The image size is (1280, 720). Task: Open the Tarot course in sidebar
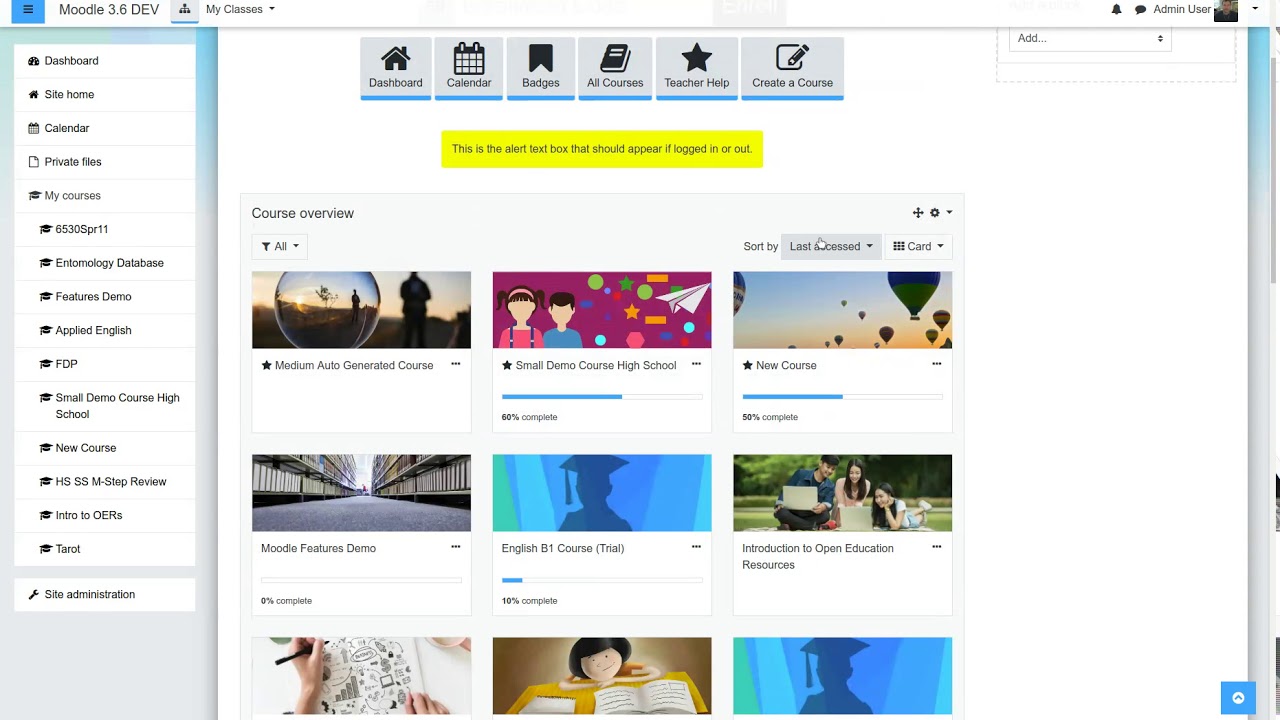[x=105, y=549]
